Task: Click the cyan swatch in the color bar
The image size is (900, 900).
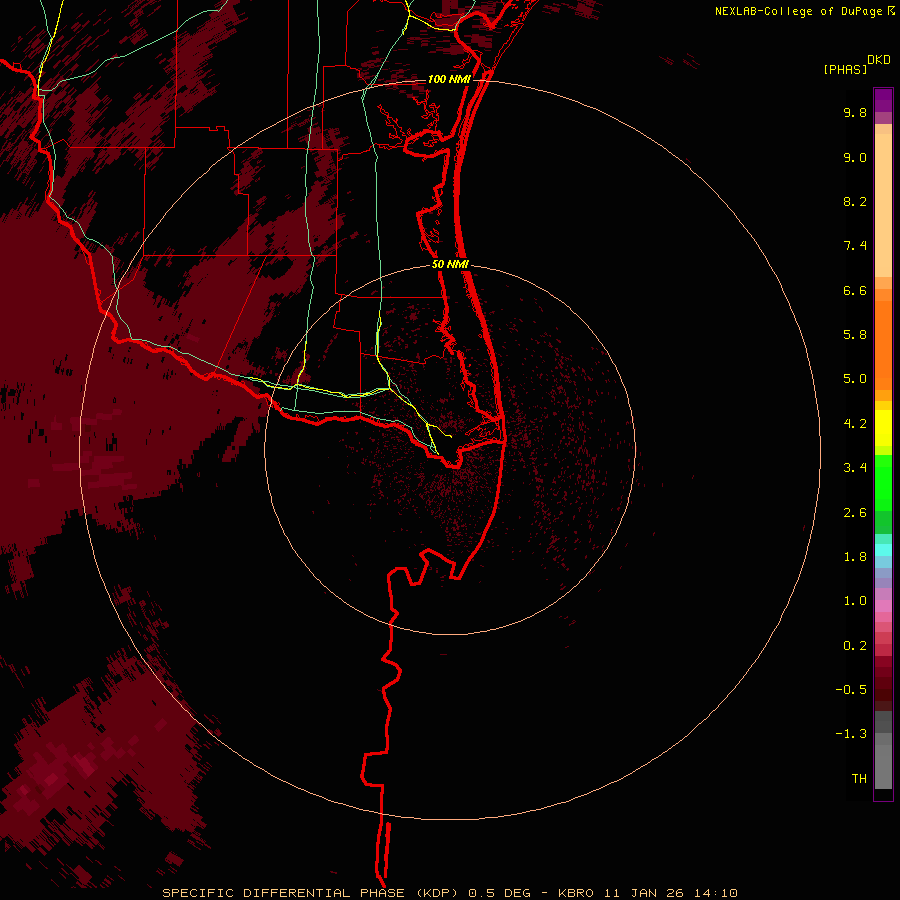Action: tap(883, 550)
